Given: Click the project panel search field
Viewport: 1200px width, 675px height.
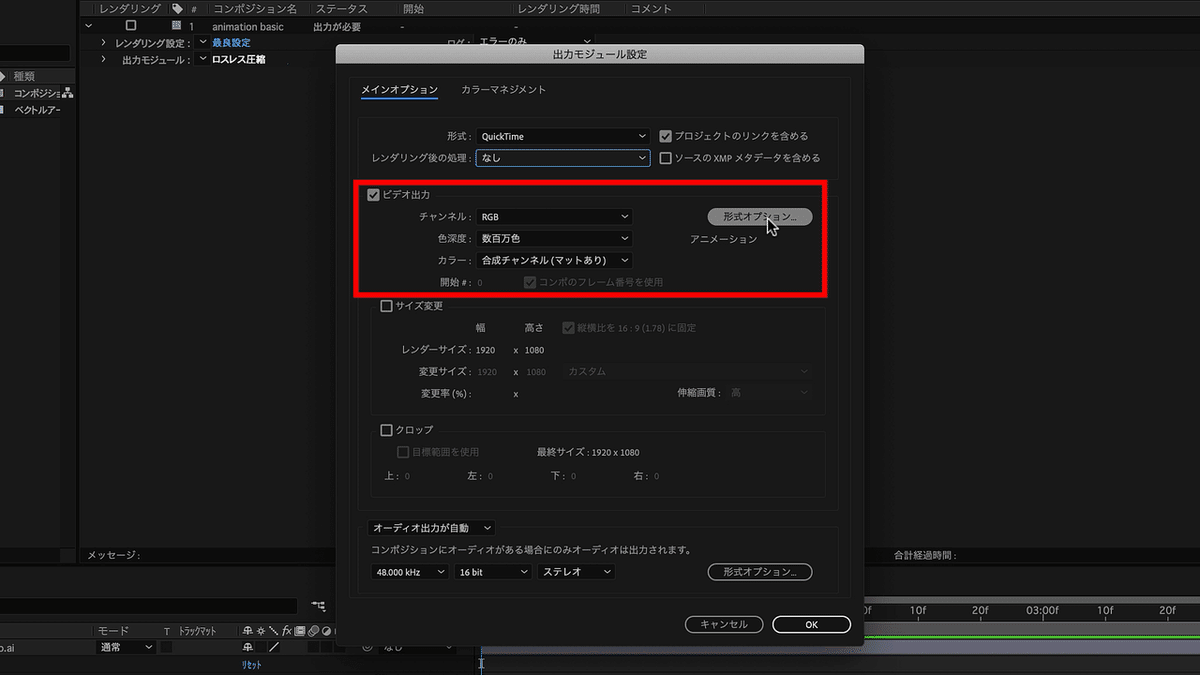Looking at the screenshot, I should [35, 53].
